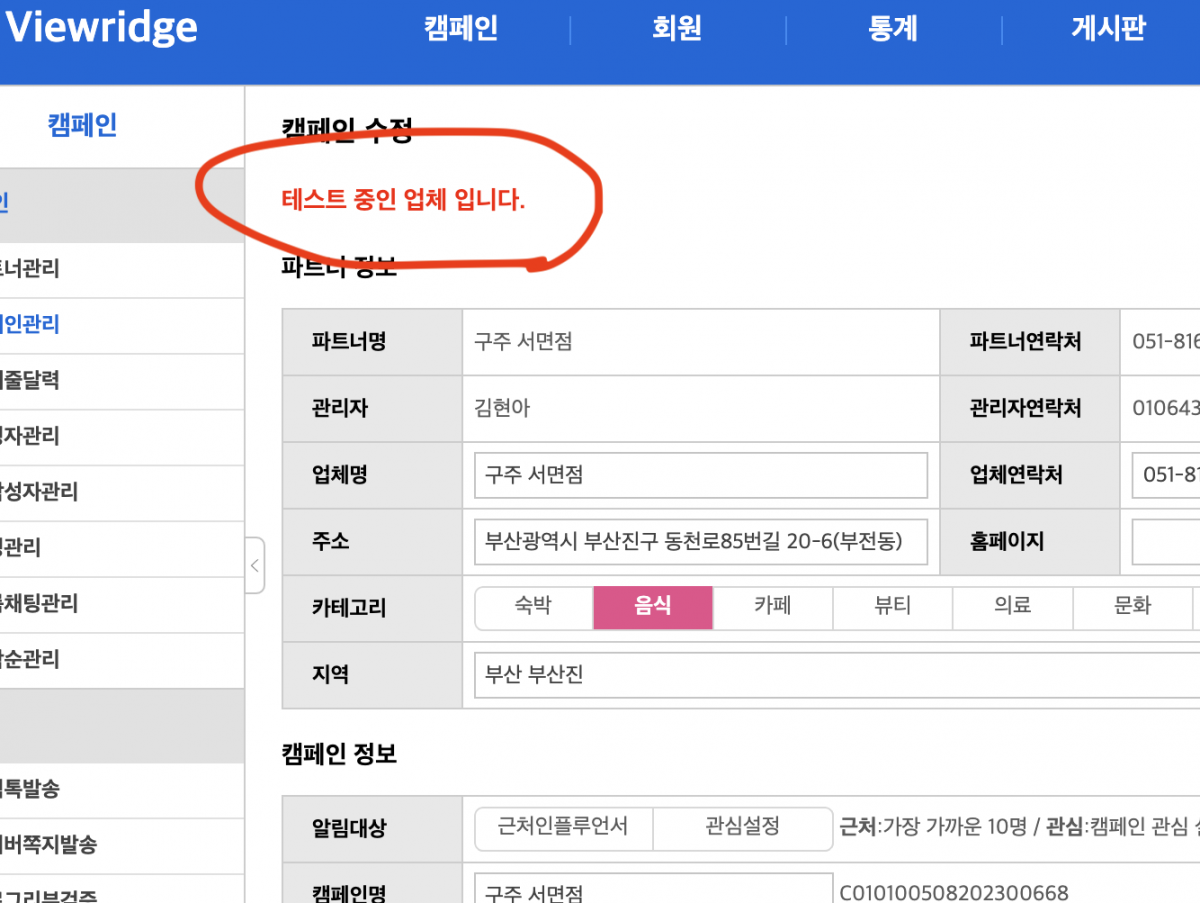
Task: Select the 음식 category option
Action: coord(653,607)
